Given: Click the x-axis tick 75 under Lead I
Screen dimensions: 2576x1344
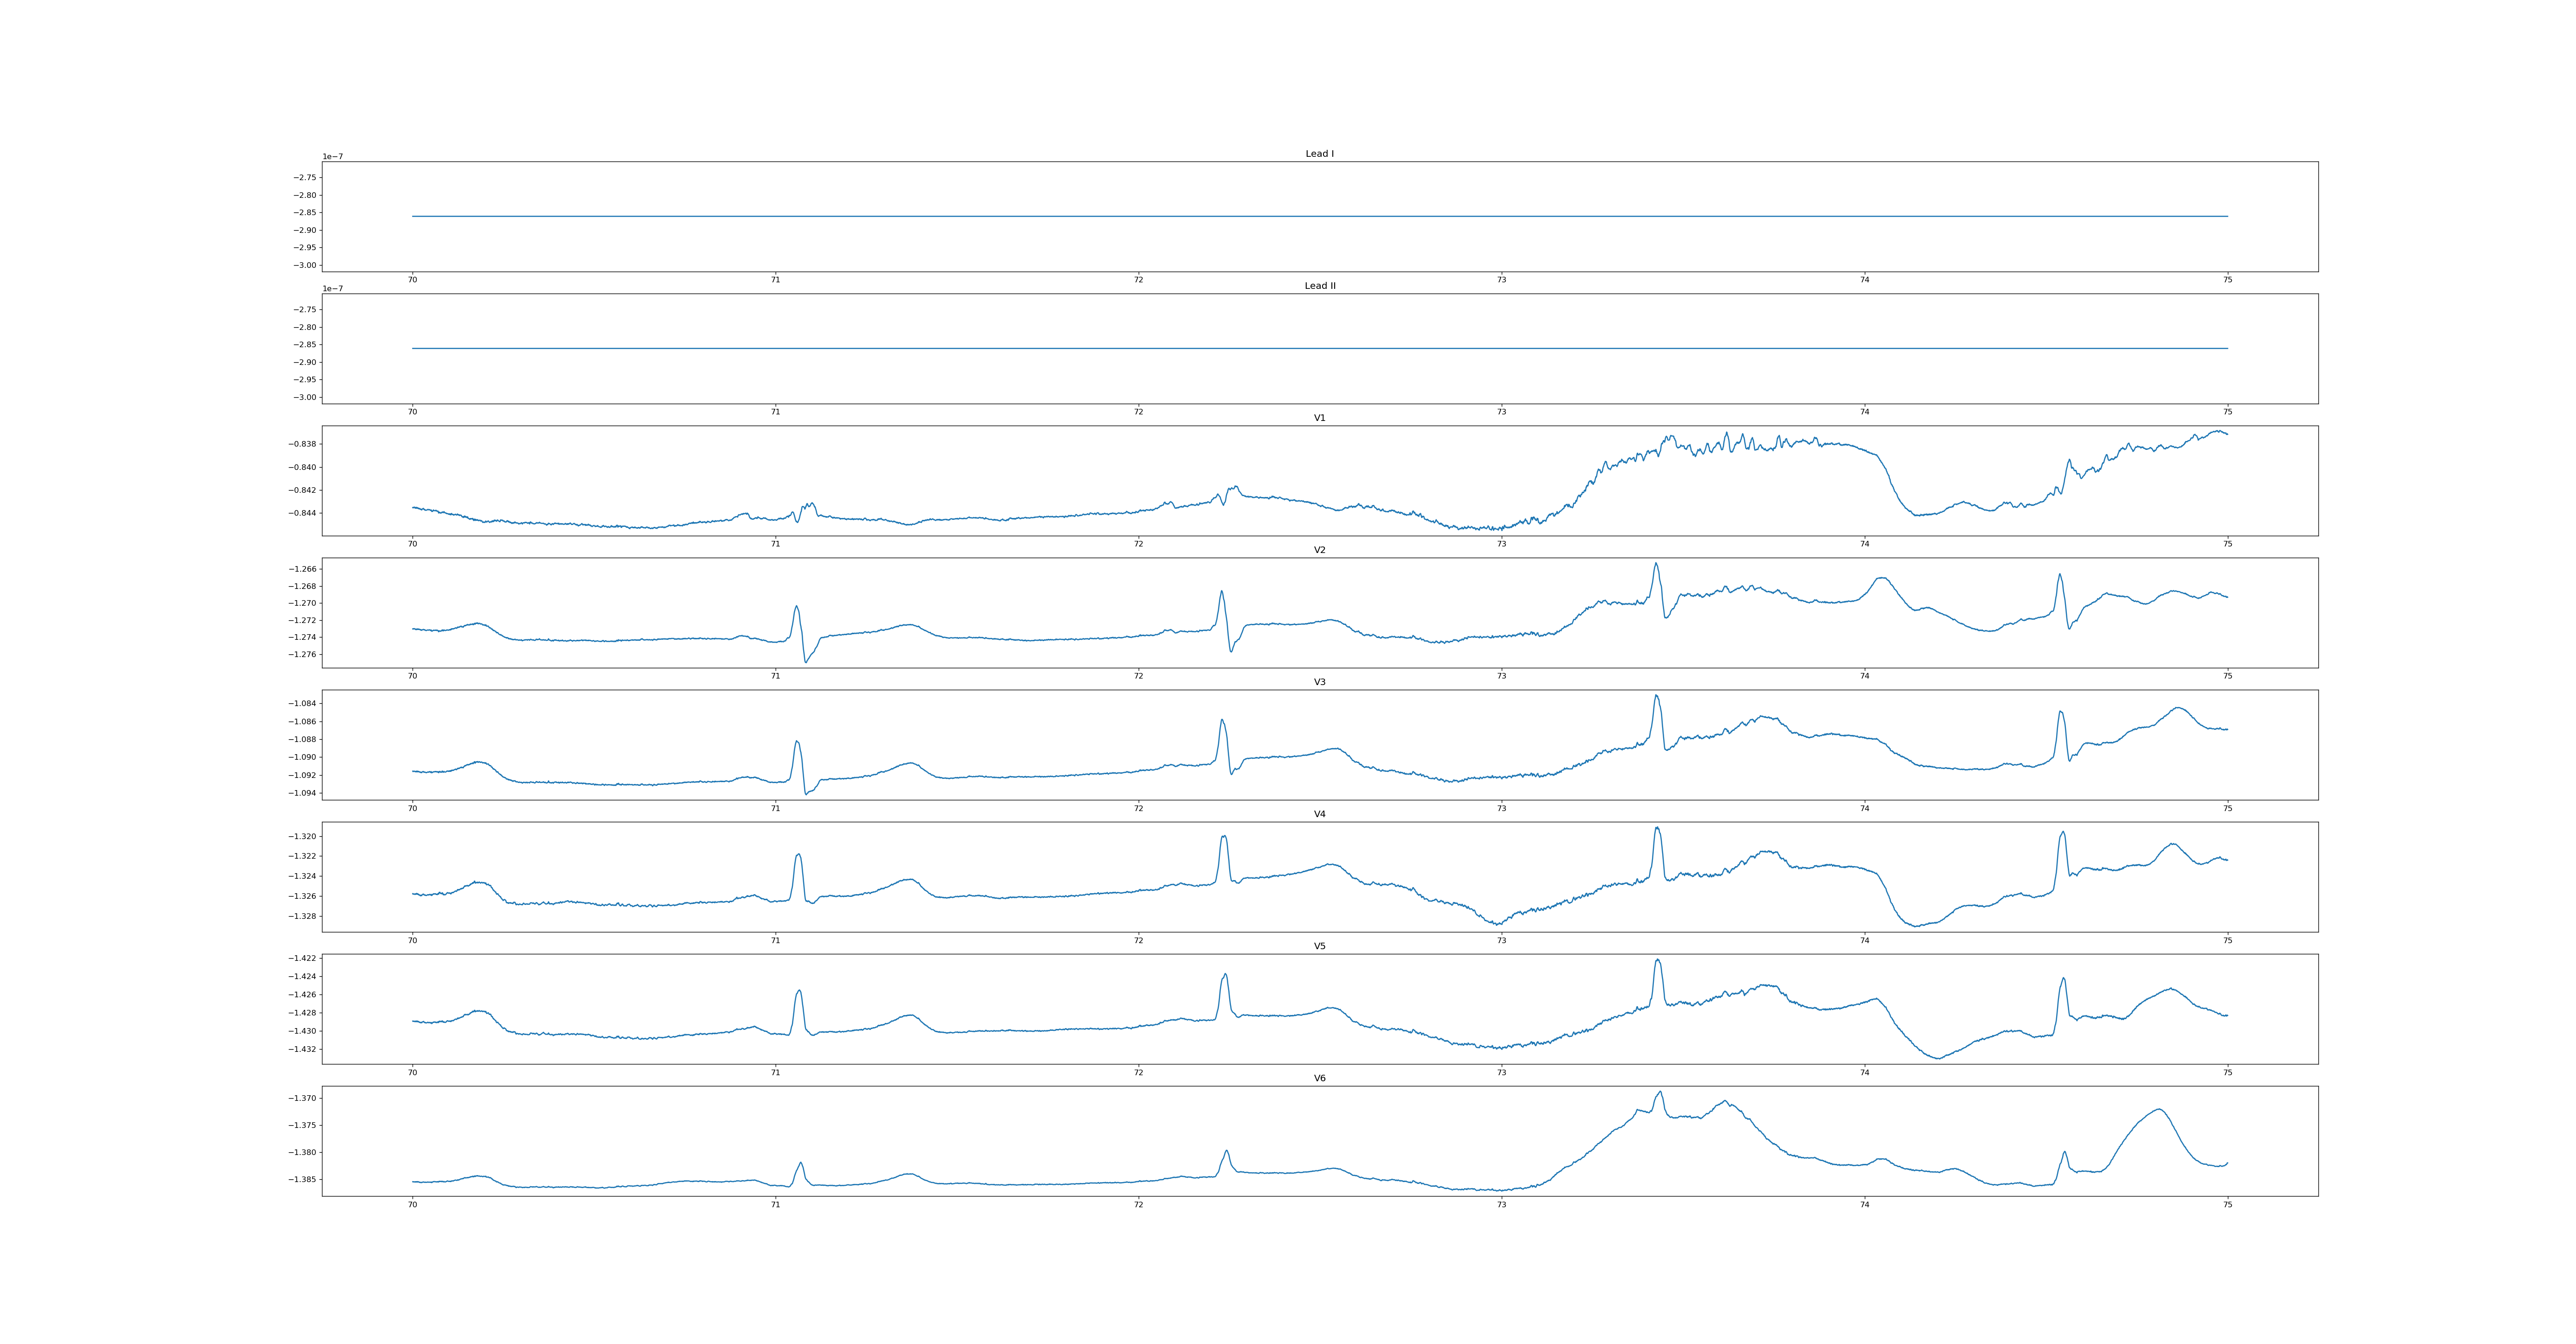Looking at the screenshot, I should point(2227,280).
